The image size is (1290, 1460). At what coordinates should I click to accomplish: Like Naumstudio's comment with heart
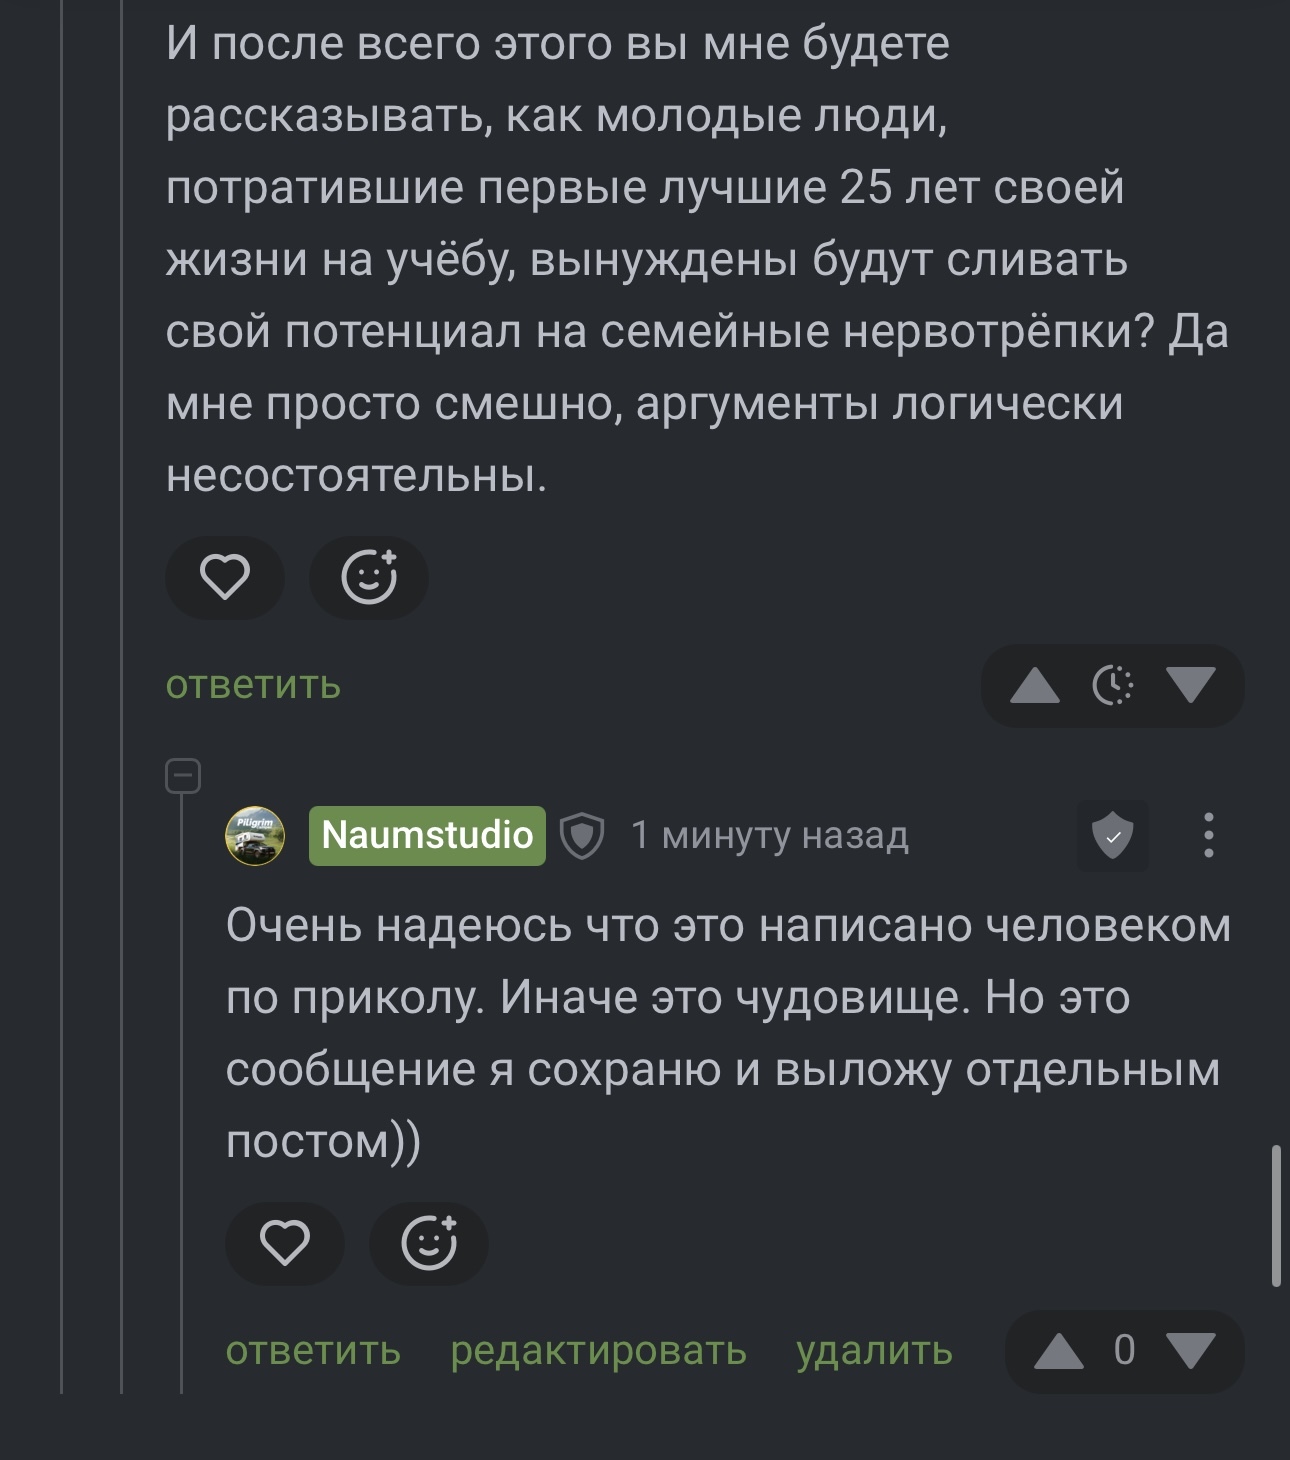285,1243
